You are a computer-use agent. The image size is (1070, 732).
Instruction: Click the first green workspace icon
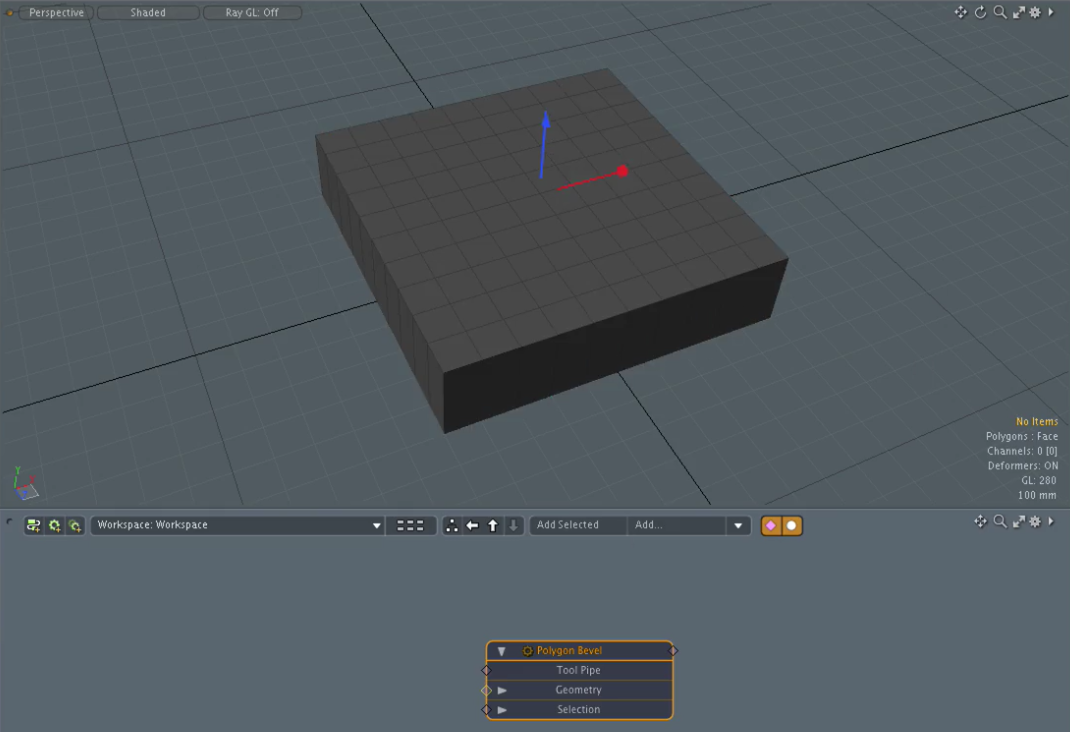pyautogui.click(x=34, y=525)
